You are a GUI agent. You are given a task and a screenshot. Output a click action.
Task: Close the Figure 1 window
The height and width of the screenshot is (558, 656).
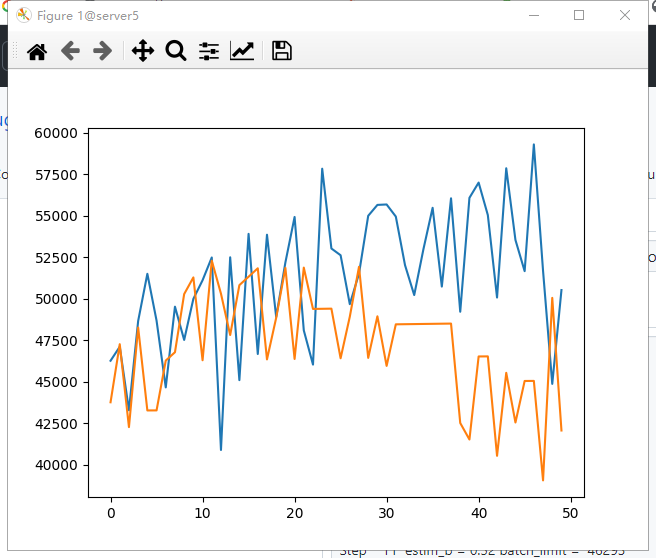point(625,15)
